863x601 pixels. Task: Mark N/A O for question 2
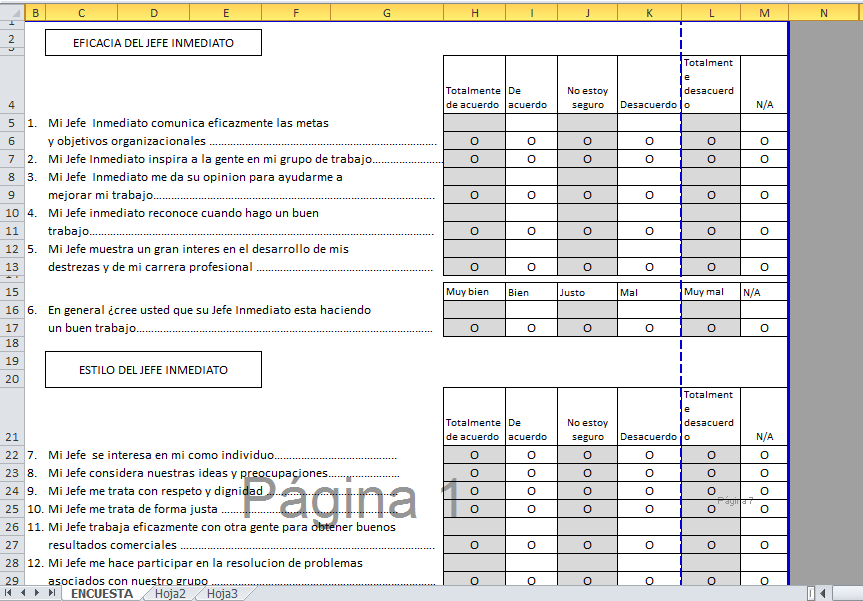pyautogui.click(x=764, y=159)
